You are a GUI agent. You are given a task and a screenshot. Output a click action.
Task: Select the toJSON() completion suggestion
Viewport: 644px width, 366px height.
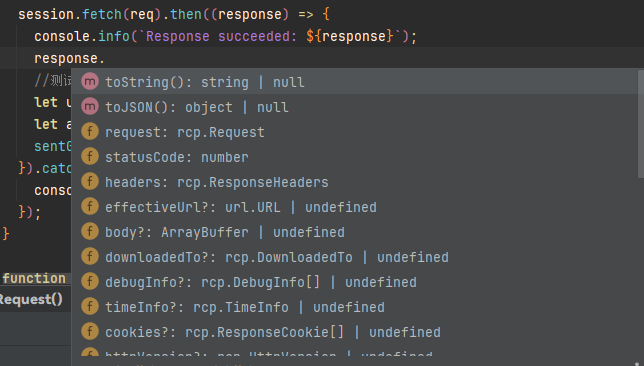[355, 107]
